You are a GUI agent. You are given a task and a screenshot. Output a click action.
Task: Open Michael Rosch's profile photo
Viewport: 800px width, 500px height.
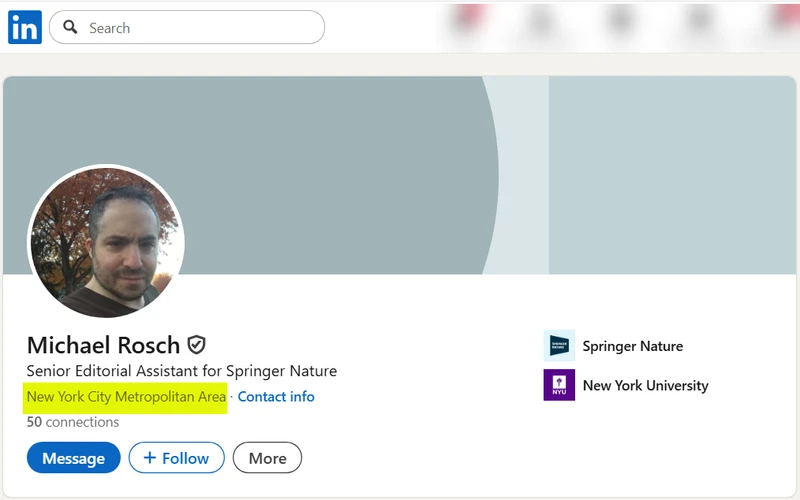106,241
